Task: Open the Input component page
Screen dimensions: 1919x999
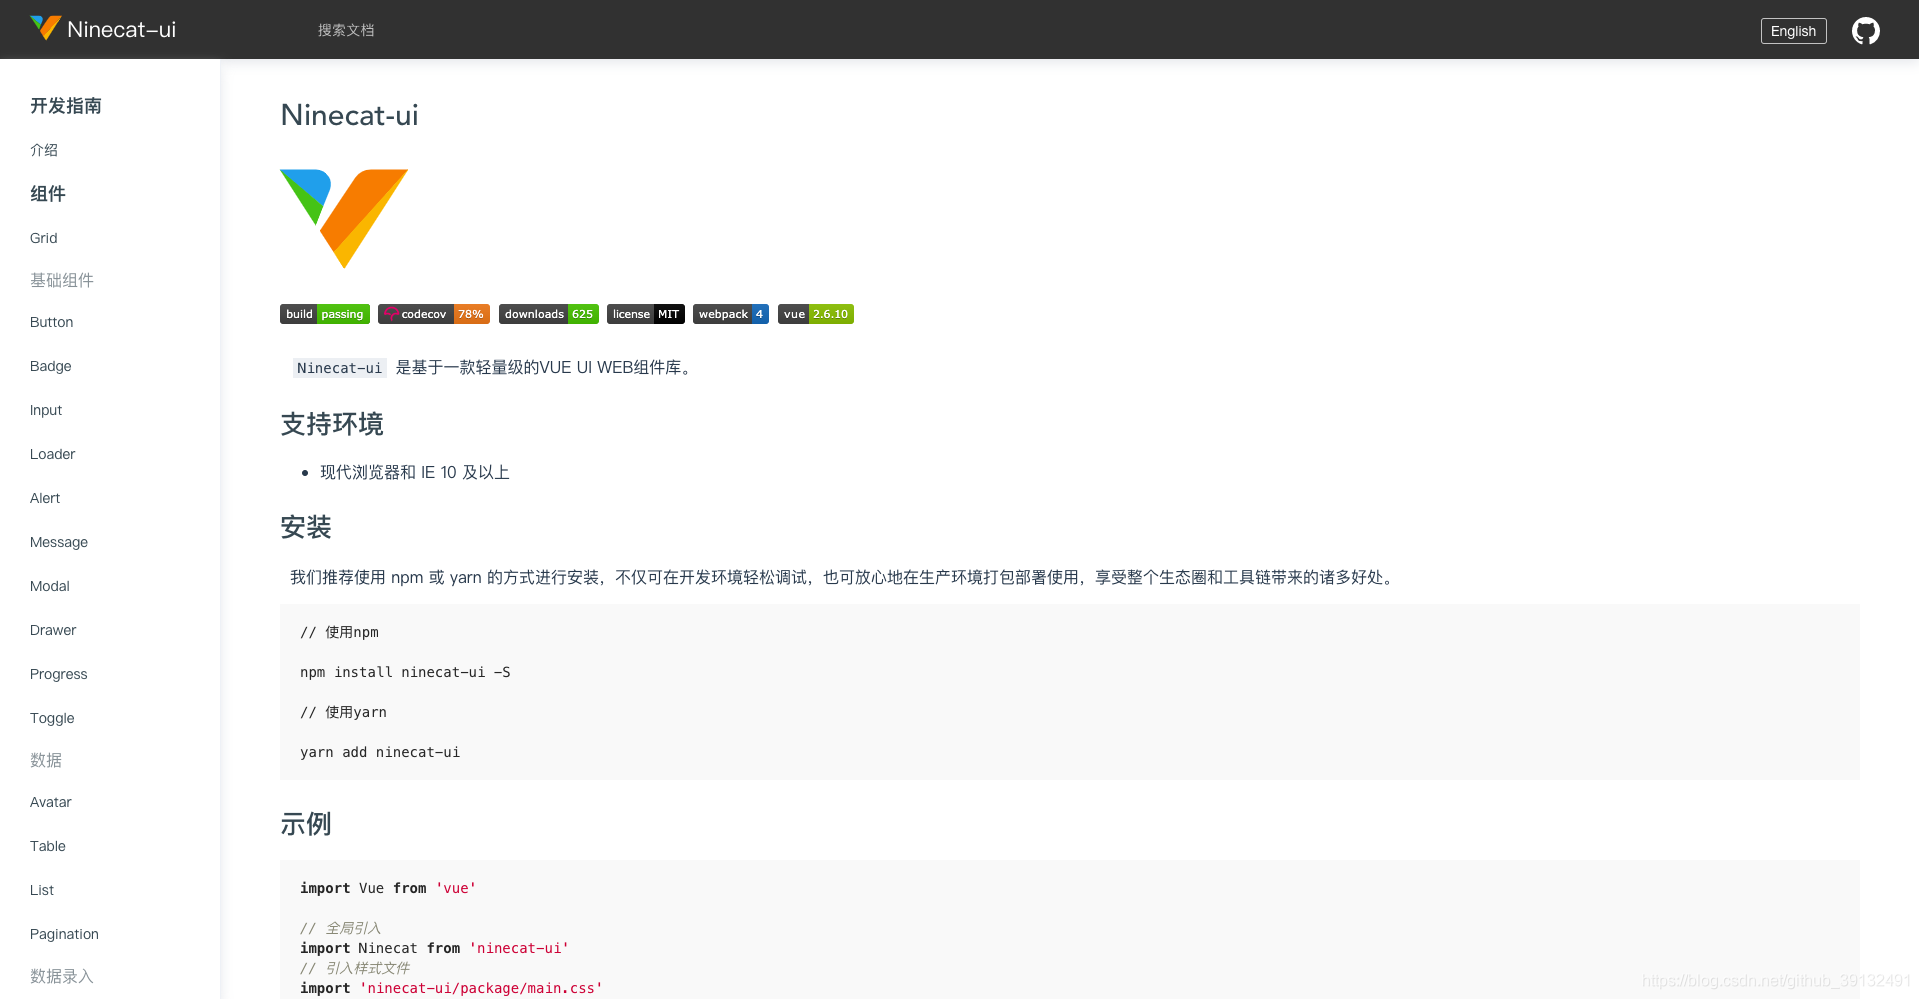Action: (x=46, y=410)
